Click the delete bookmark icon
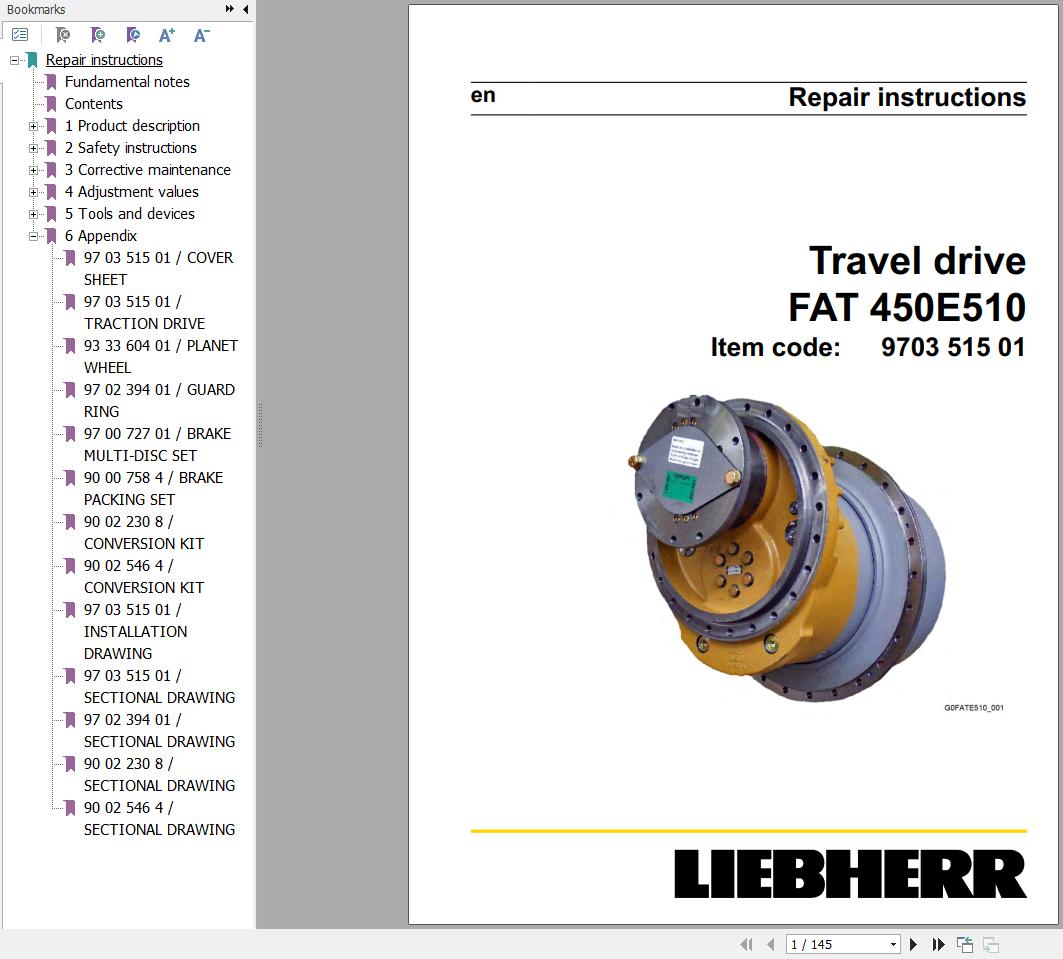The height and width of the screenshot is (959, 1063). click(62, 35)
